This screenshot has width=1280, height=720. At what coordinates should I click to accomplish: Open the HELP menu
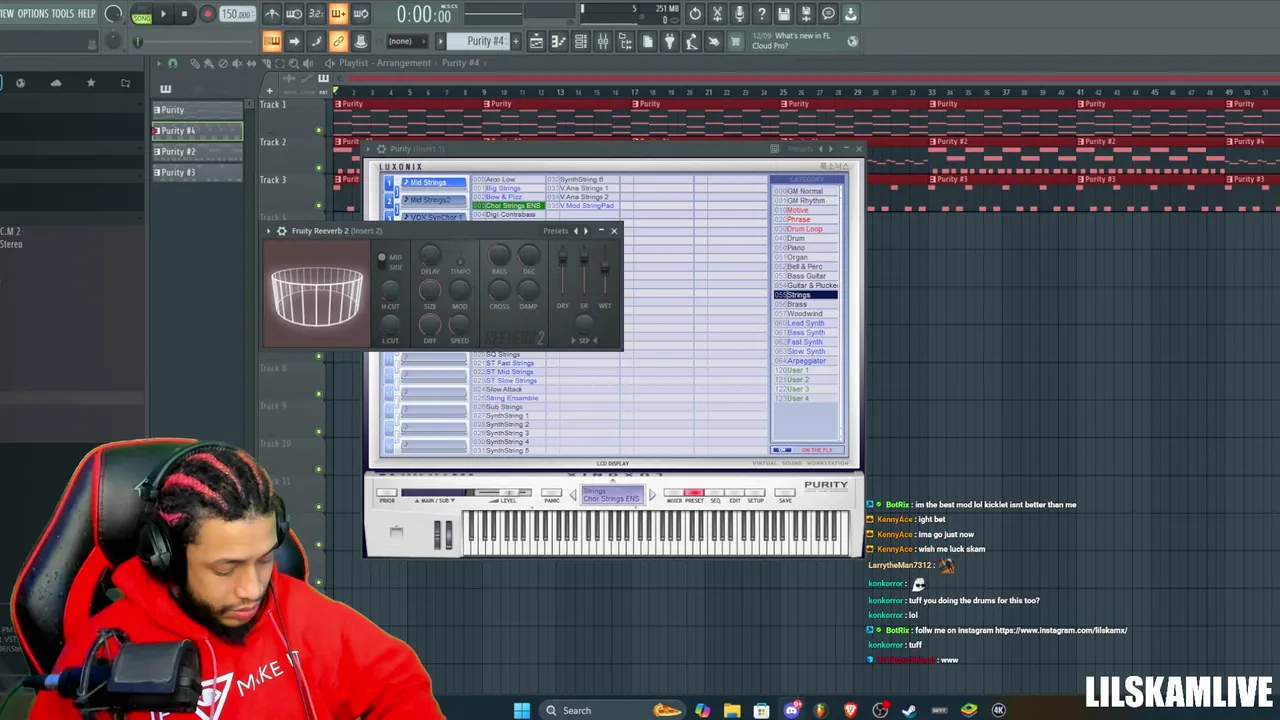pyautogui.click(x=87, y=13)
